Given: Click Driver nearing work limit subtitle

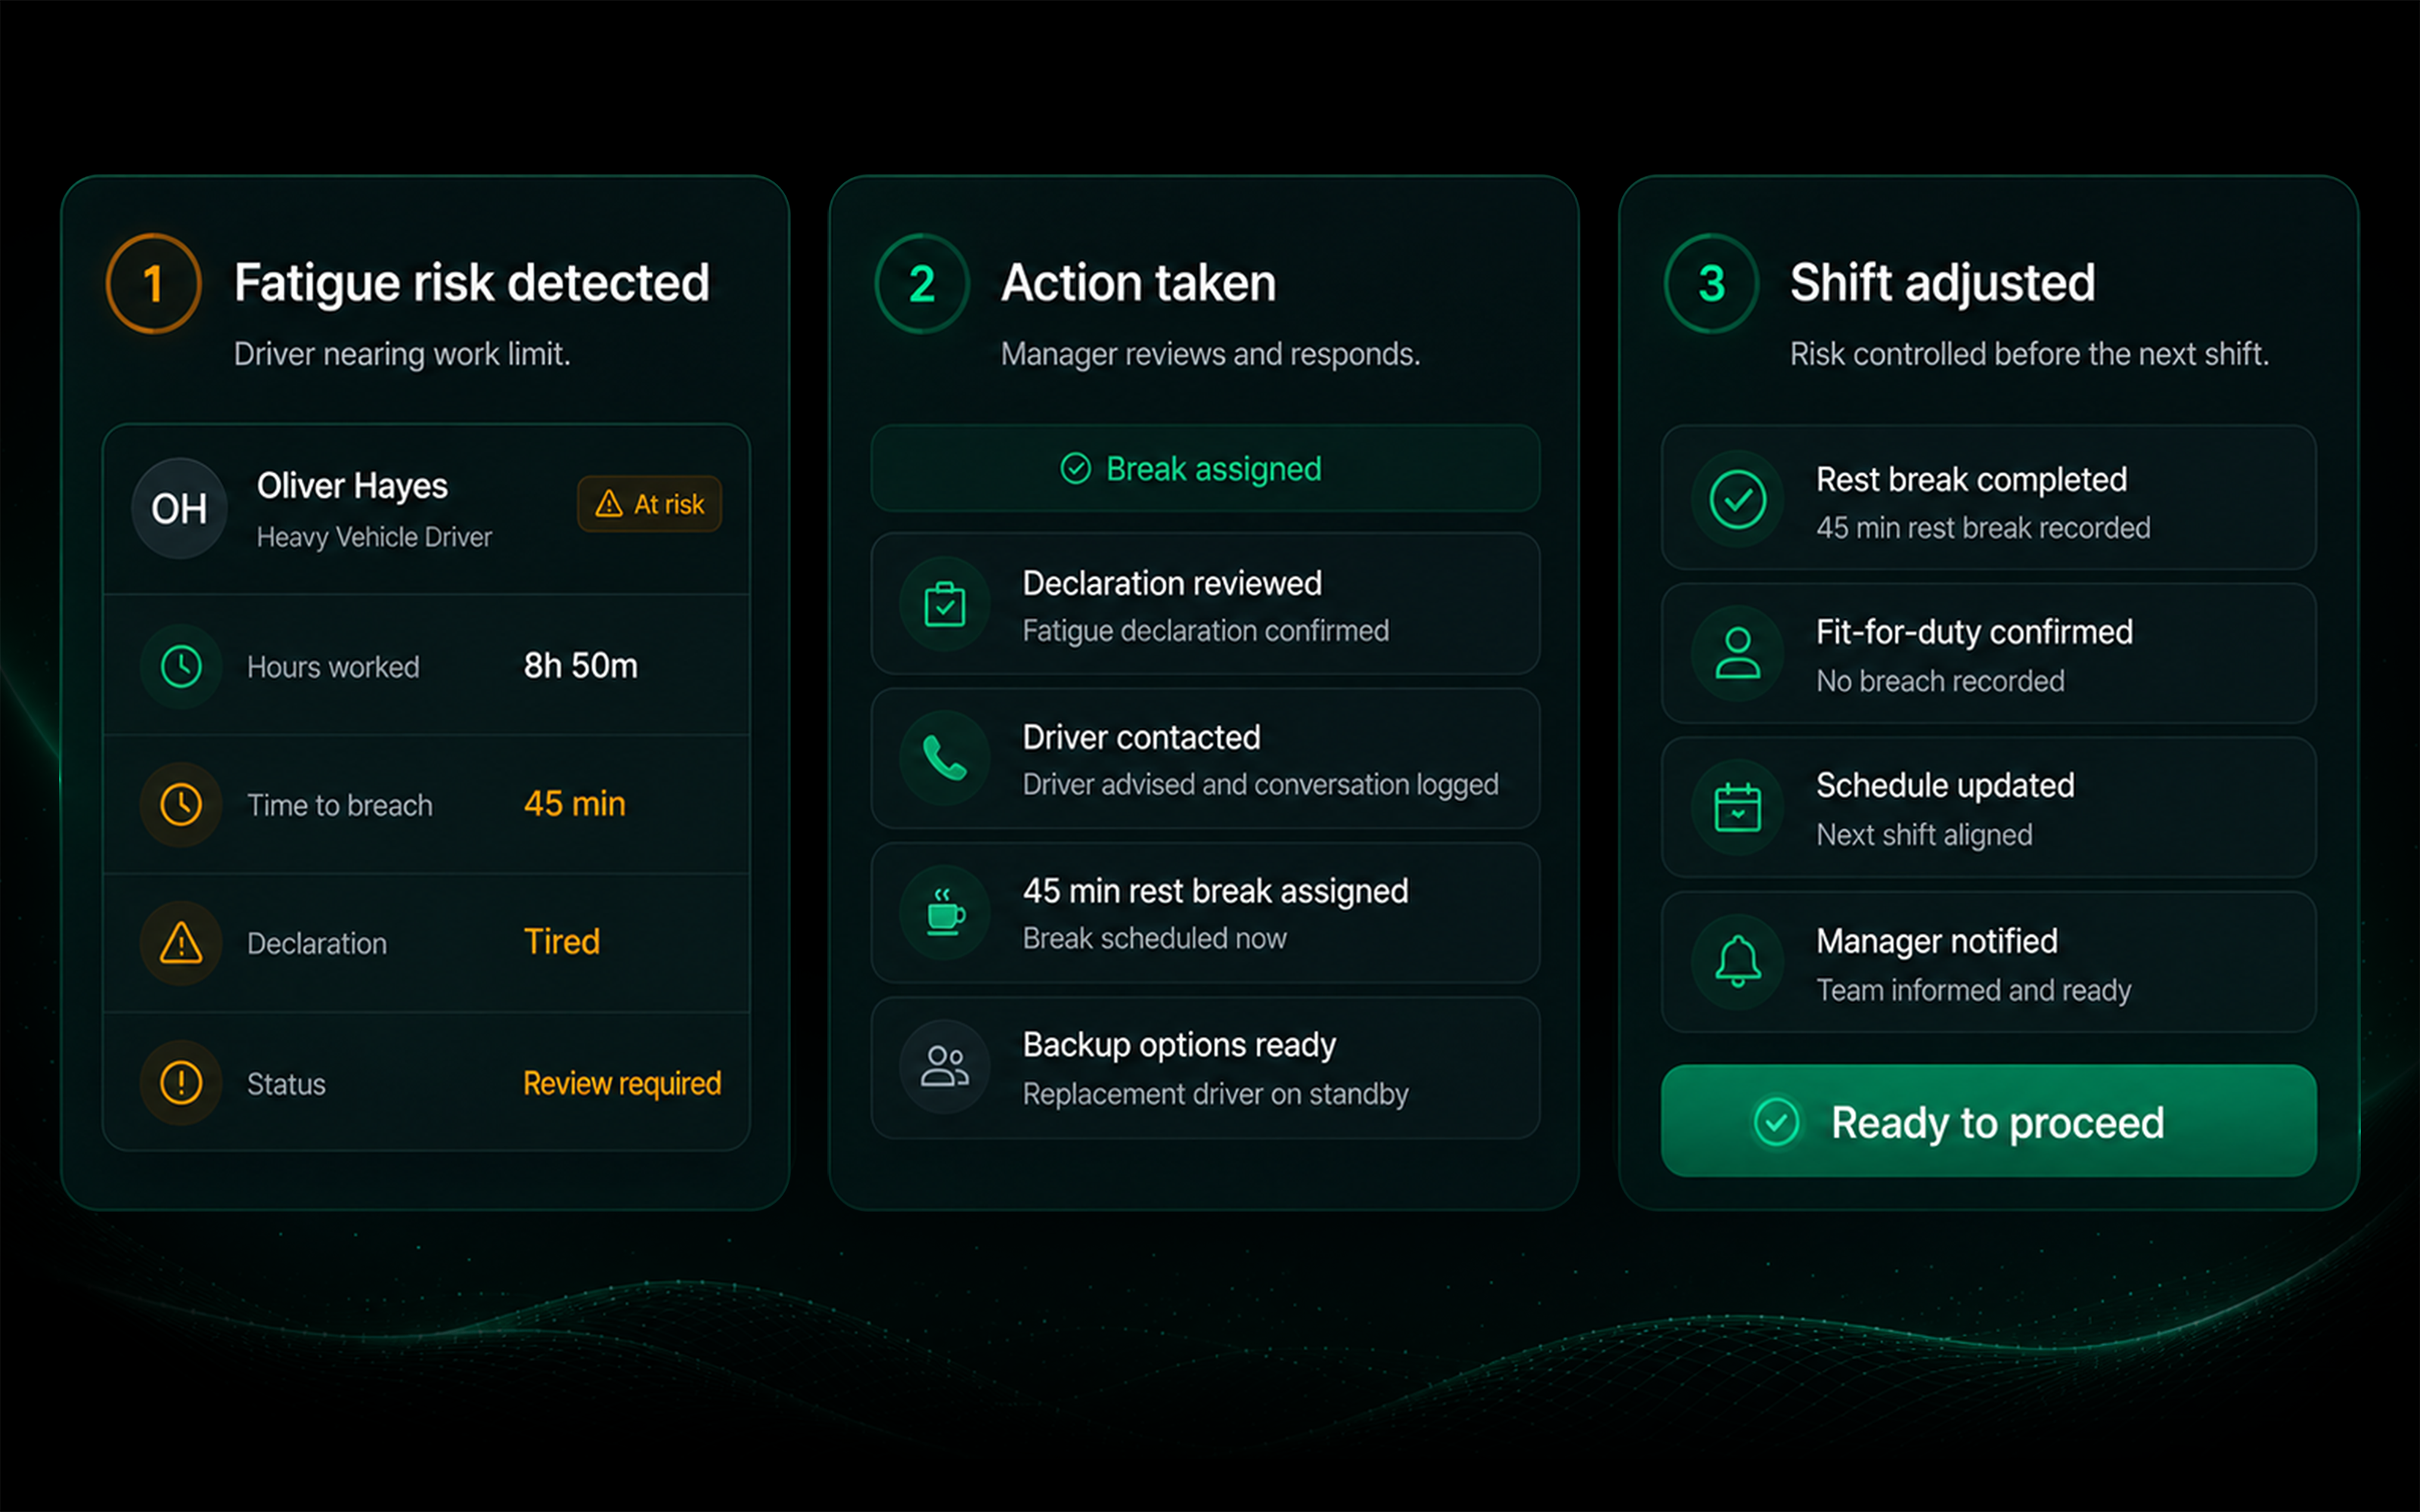Looking at the screenshot, I should (402, 354).
